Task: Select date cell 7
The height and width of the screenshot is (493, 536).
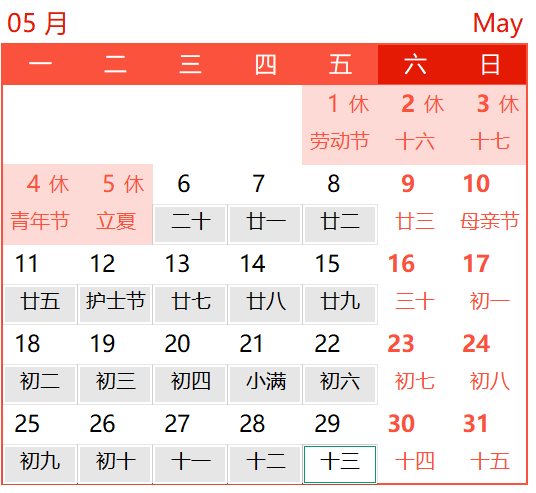Action: pyautogui.click(x=265, y=184)
